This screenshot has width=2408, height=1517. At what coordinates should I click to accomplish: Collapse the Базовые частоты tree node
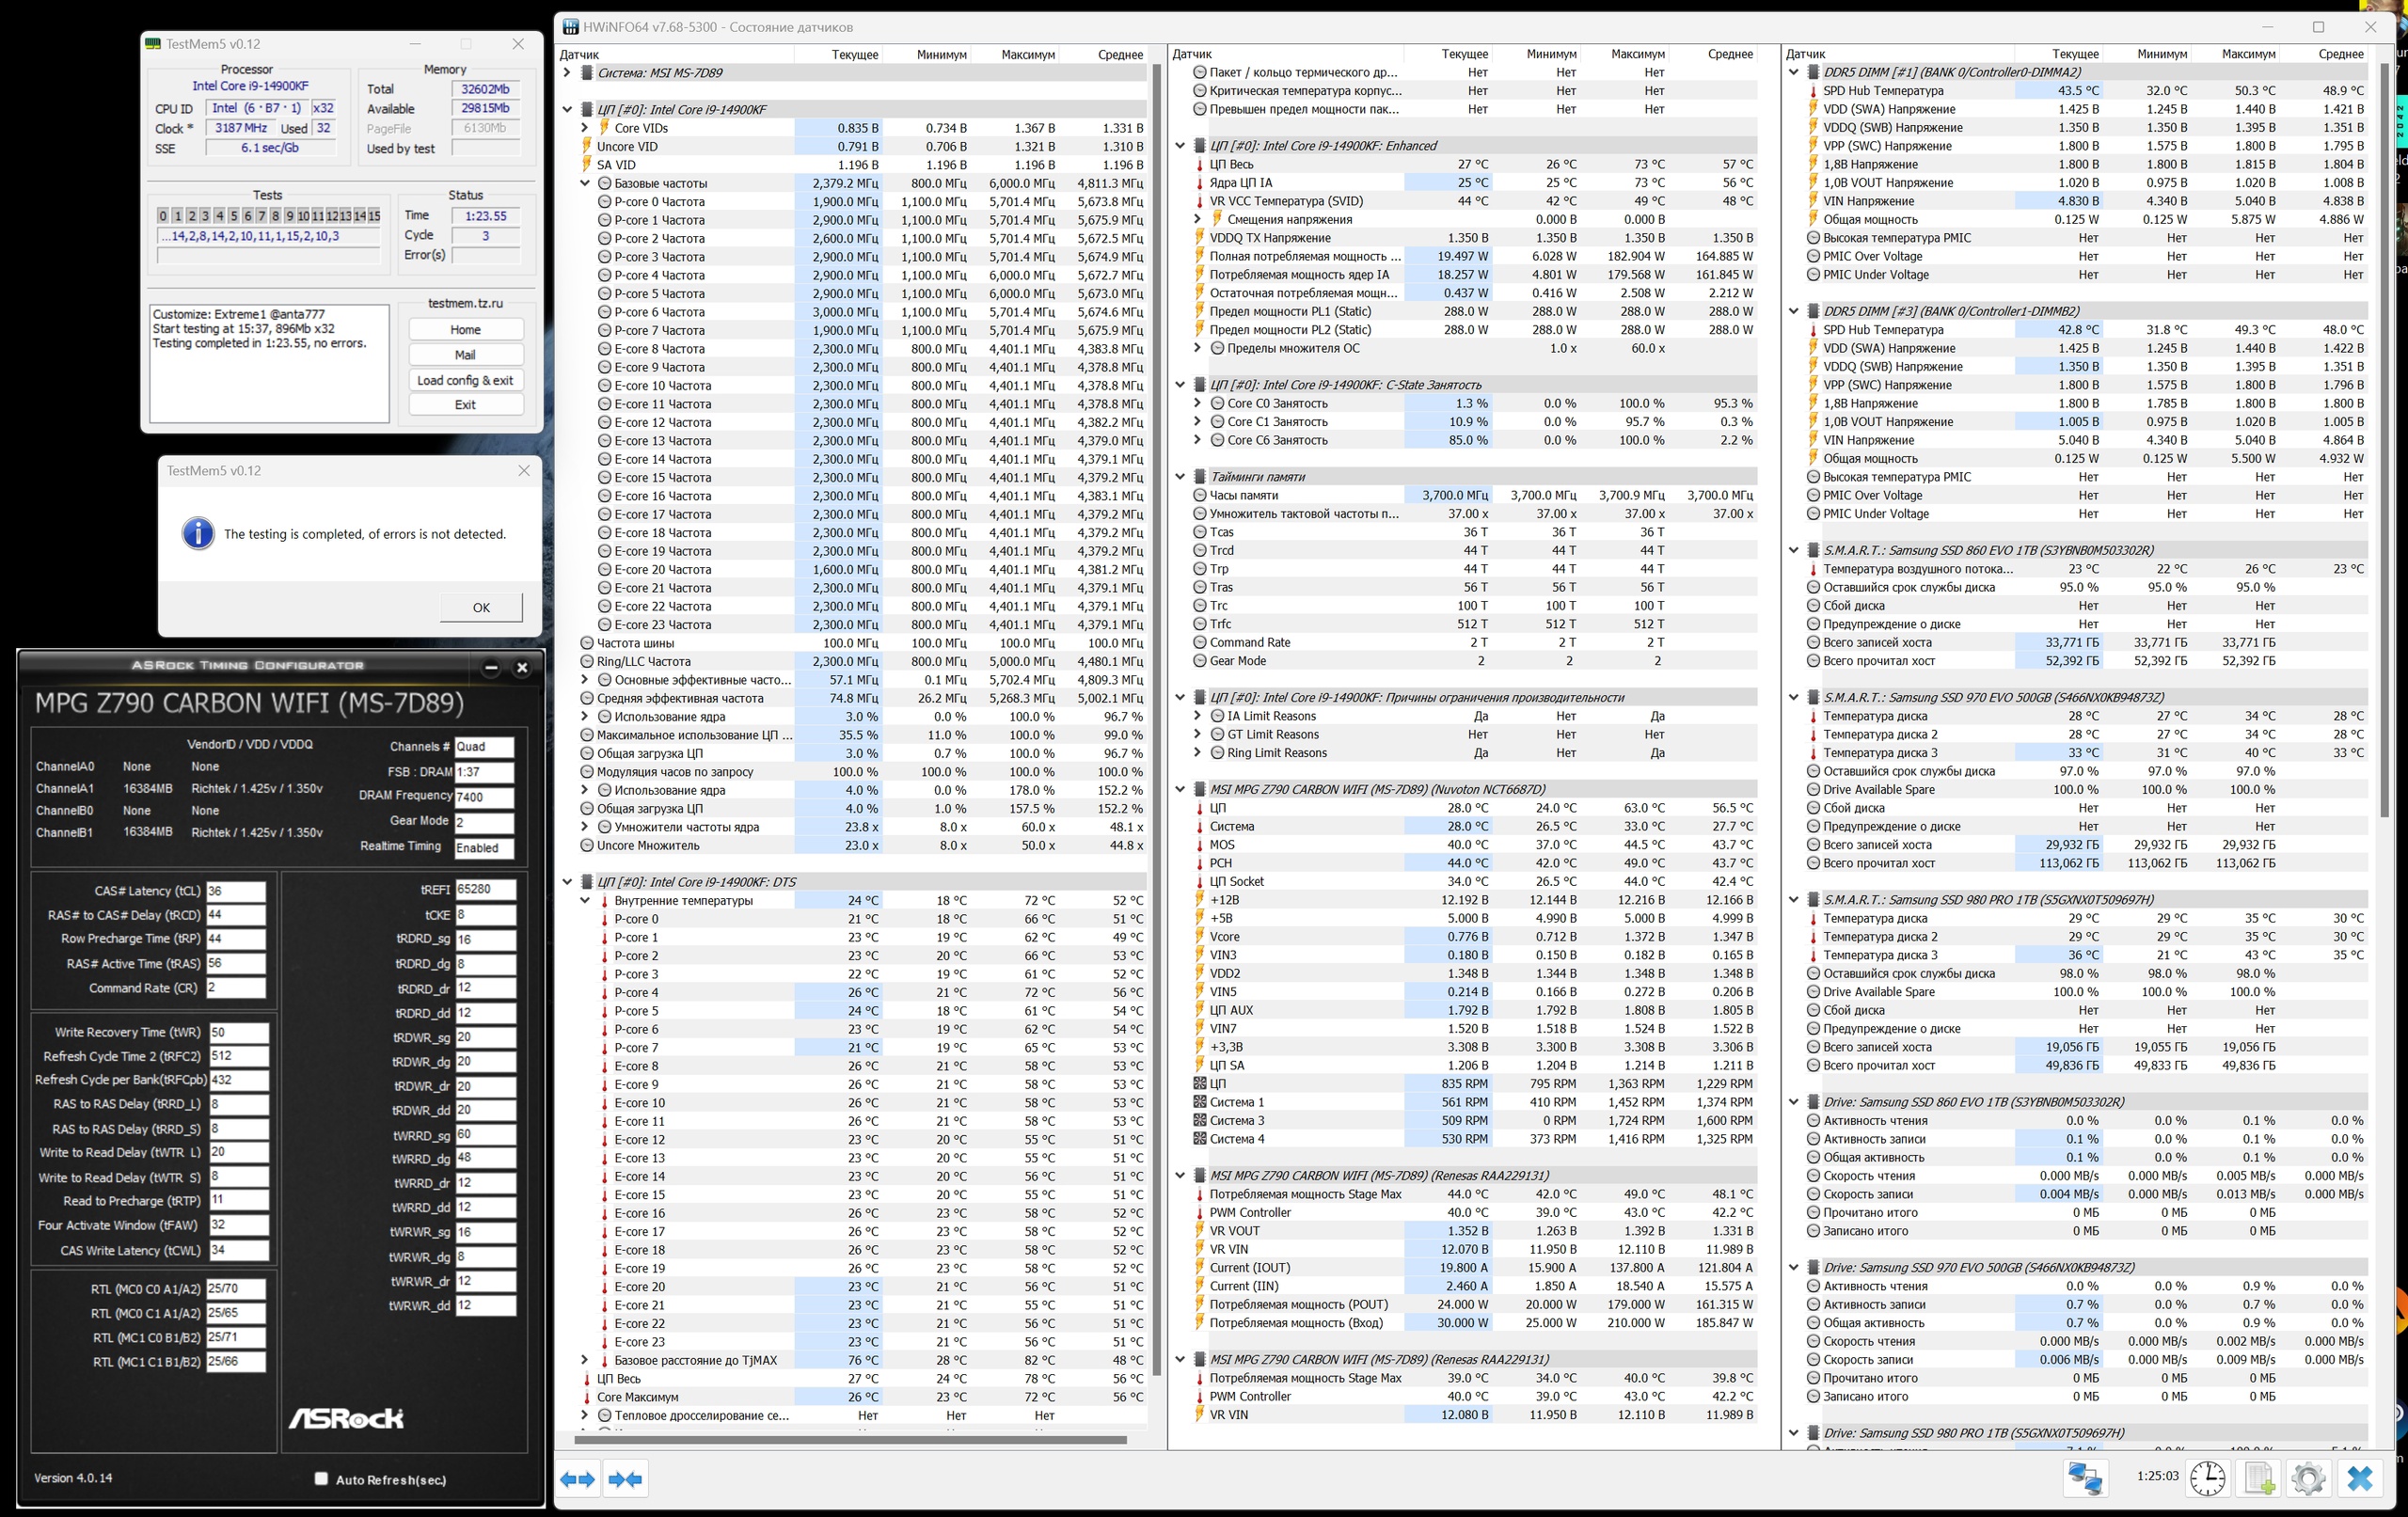coord(585,183)
